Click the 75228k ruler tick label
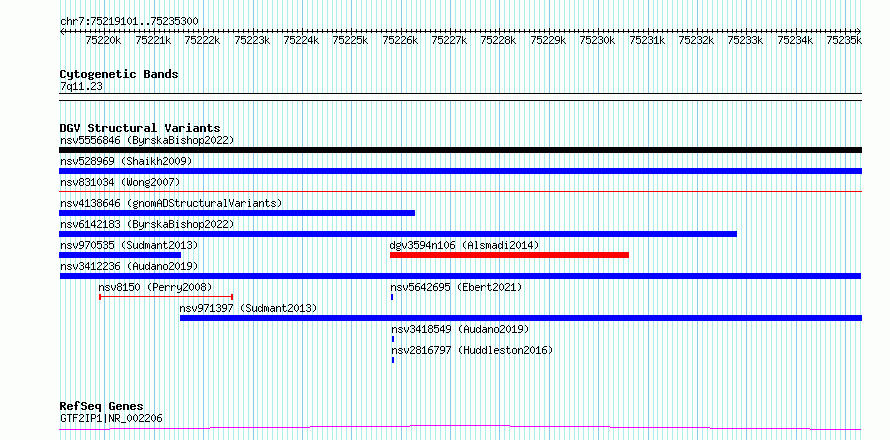 coord(499,40)
